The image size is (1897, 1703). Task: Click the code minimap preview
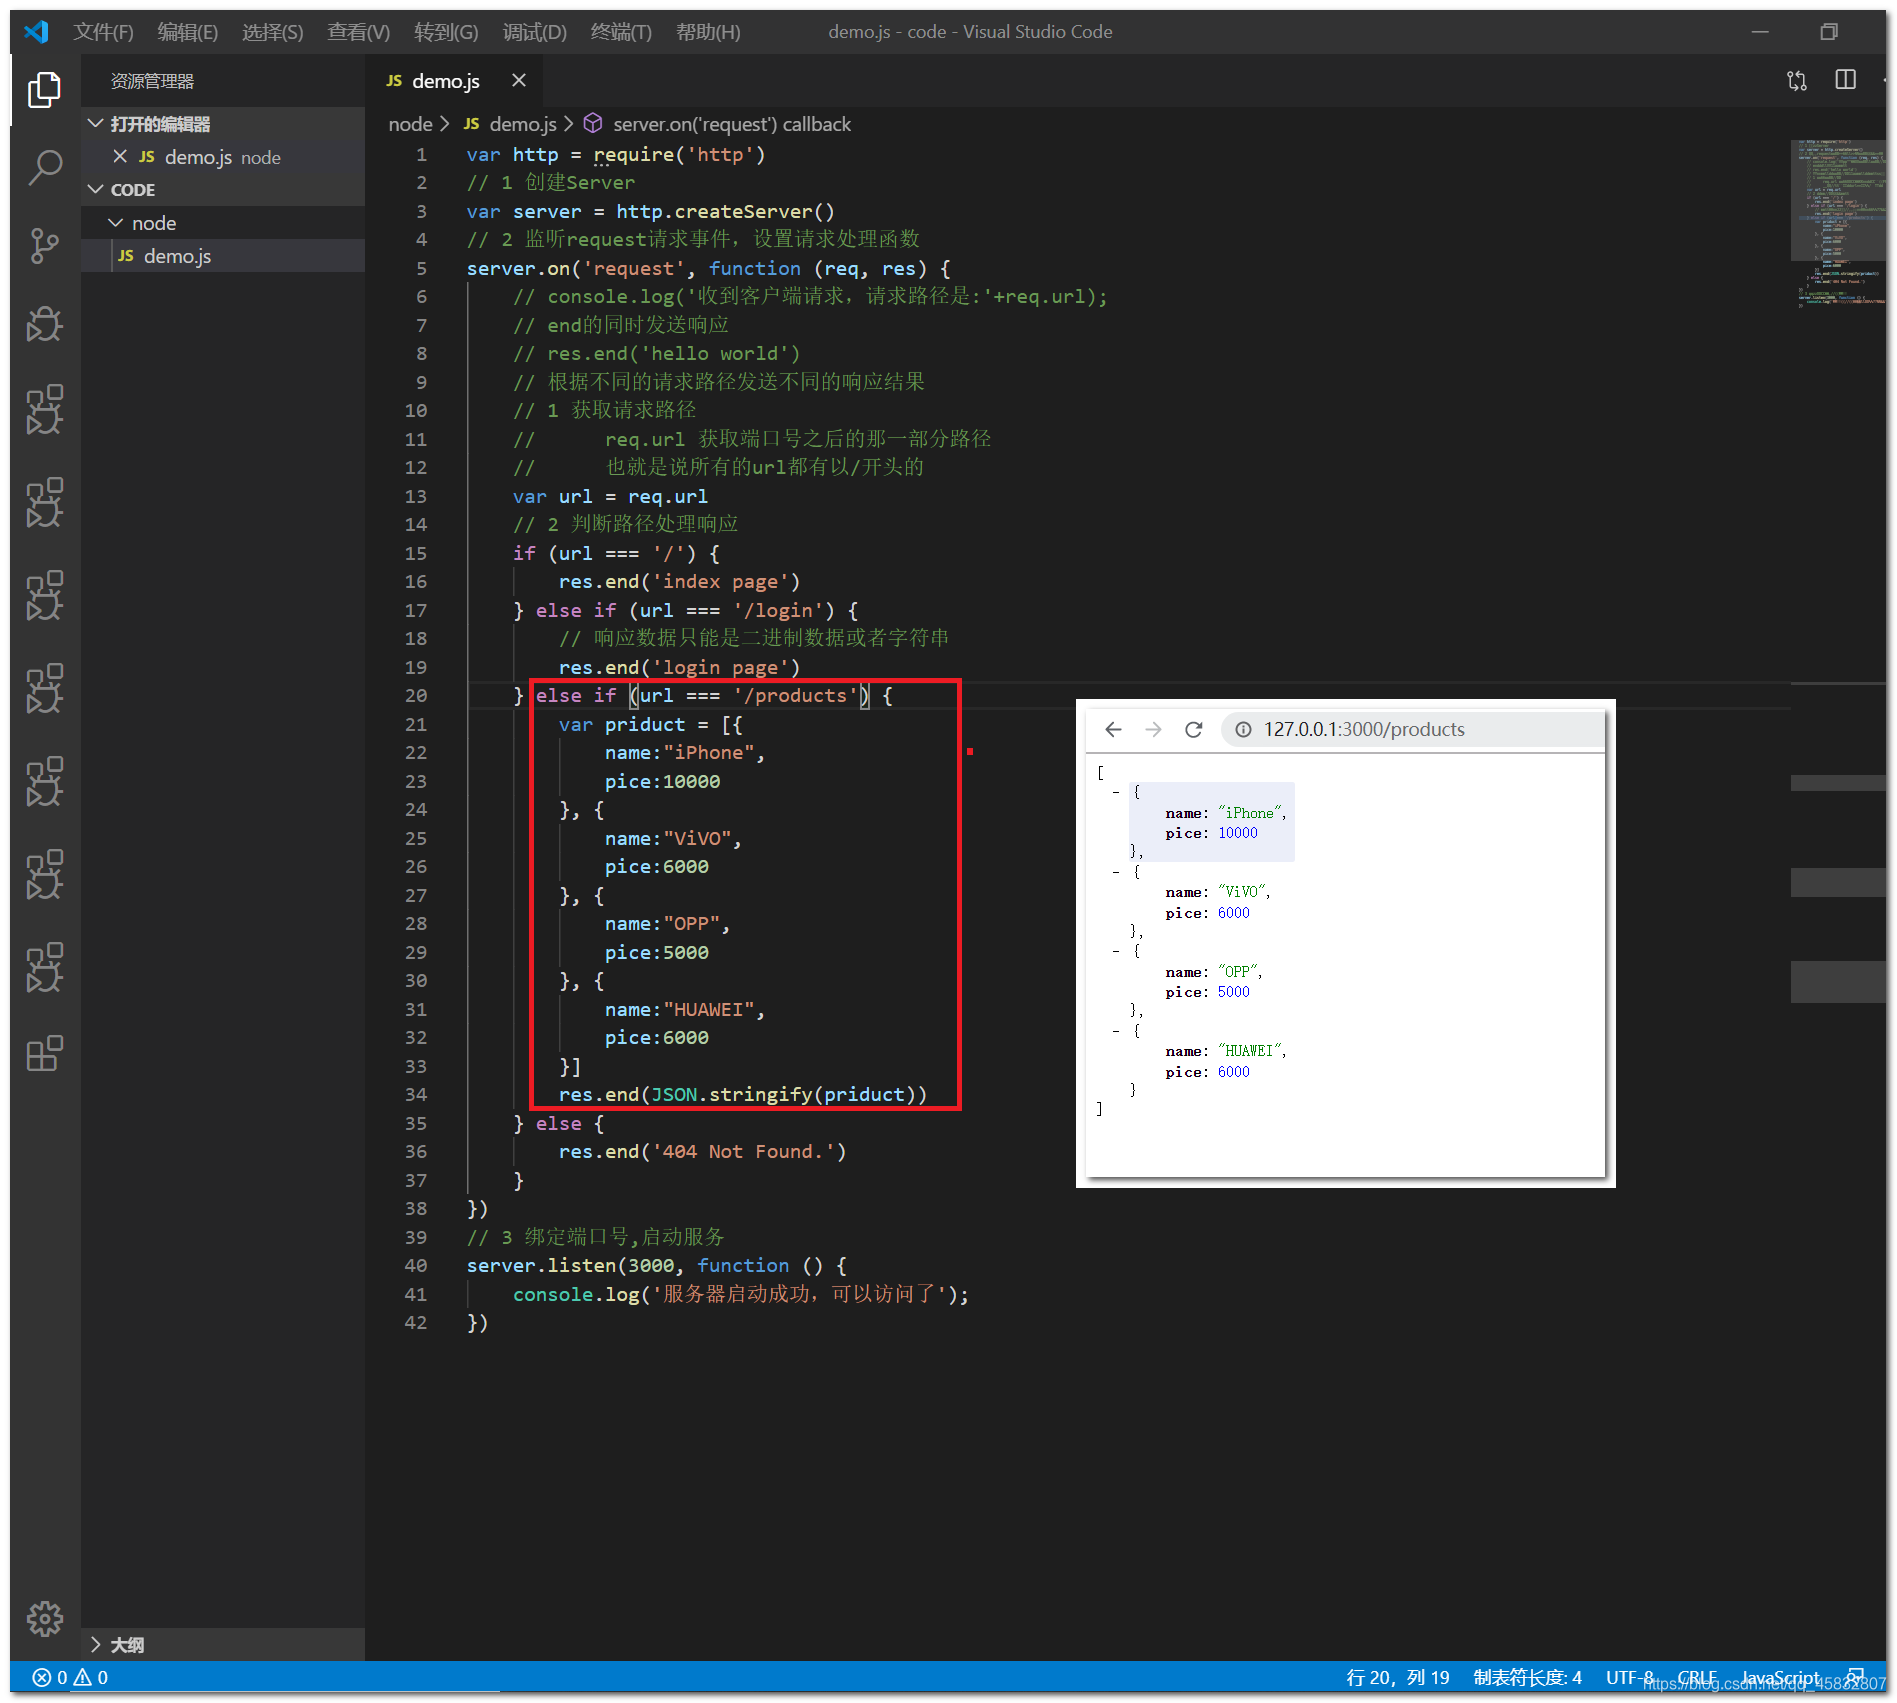pyautogui.click(x=1837, y=223)
